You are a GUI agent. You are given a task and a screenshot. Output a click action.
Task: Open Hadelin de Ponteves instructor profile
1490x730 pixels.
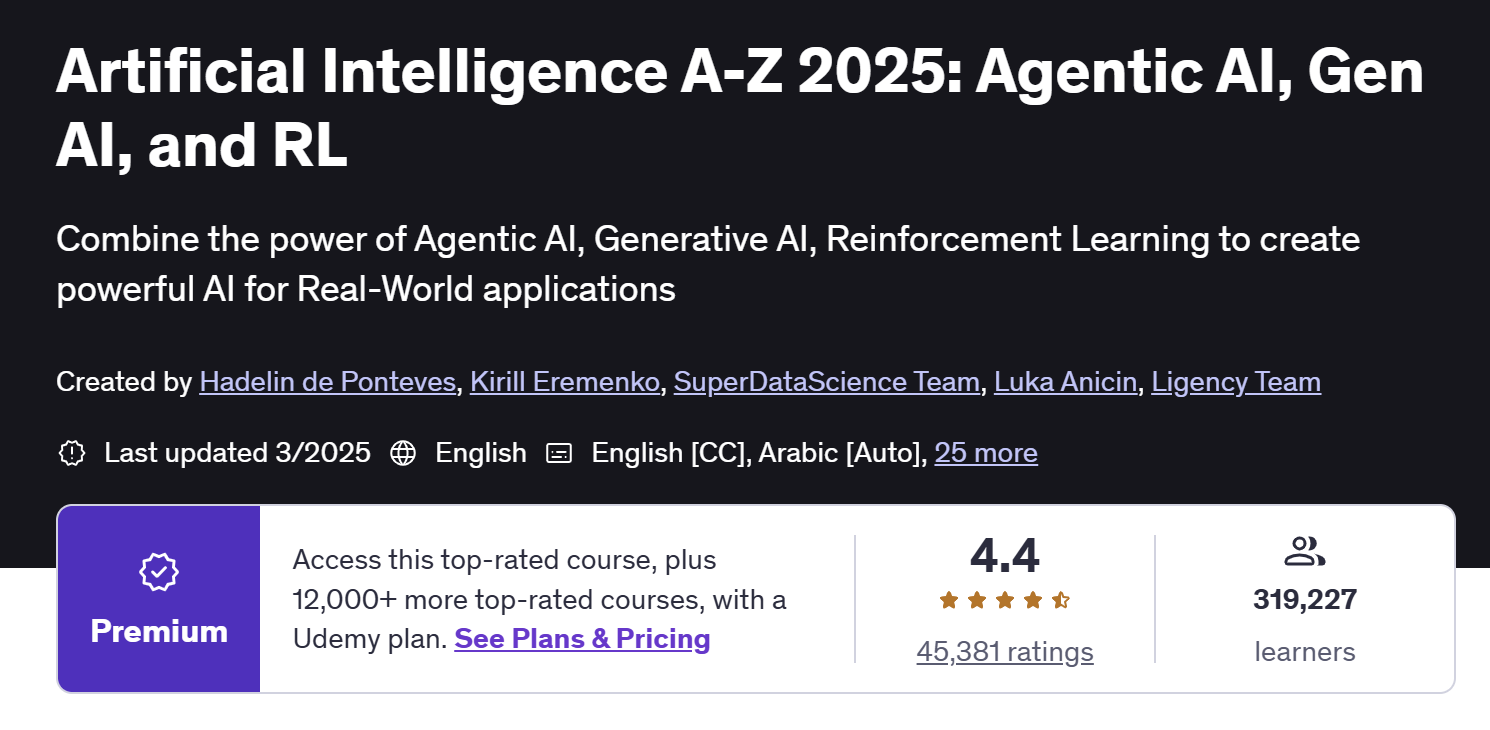tap(327, 382)
